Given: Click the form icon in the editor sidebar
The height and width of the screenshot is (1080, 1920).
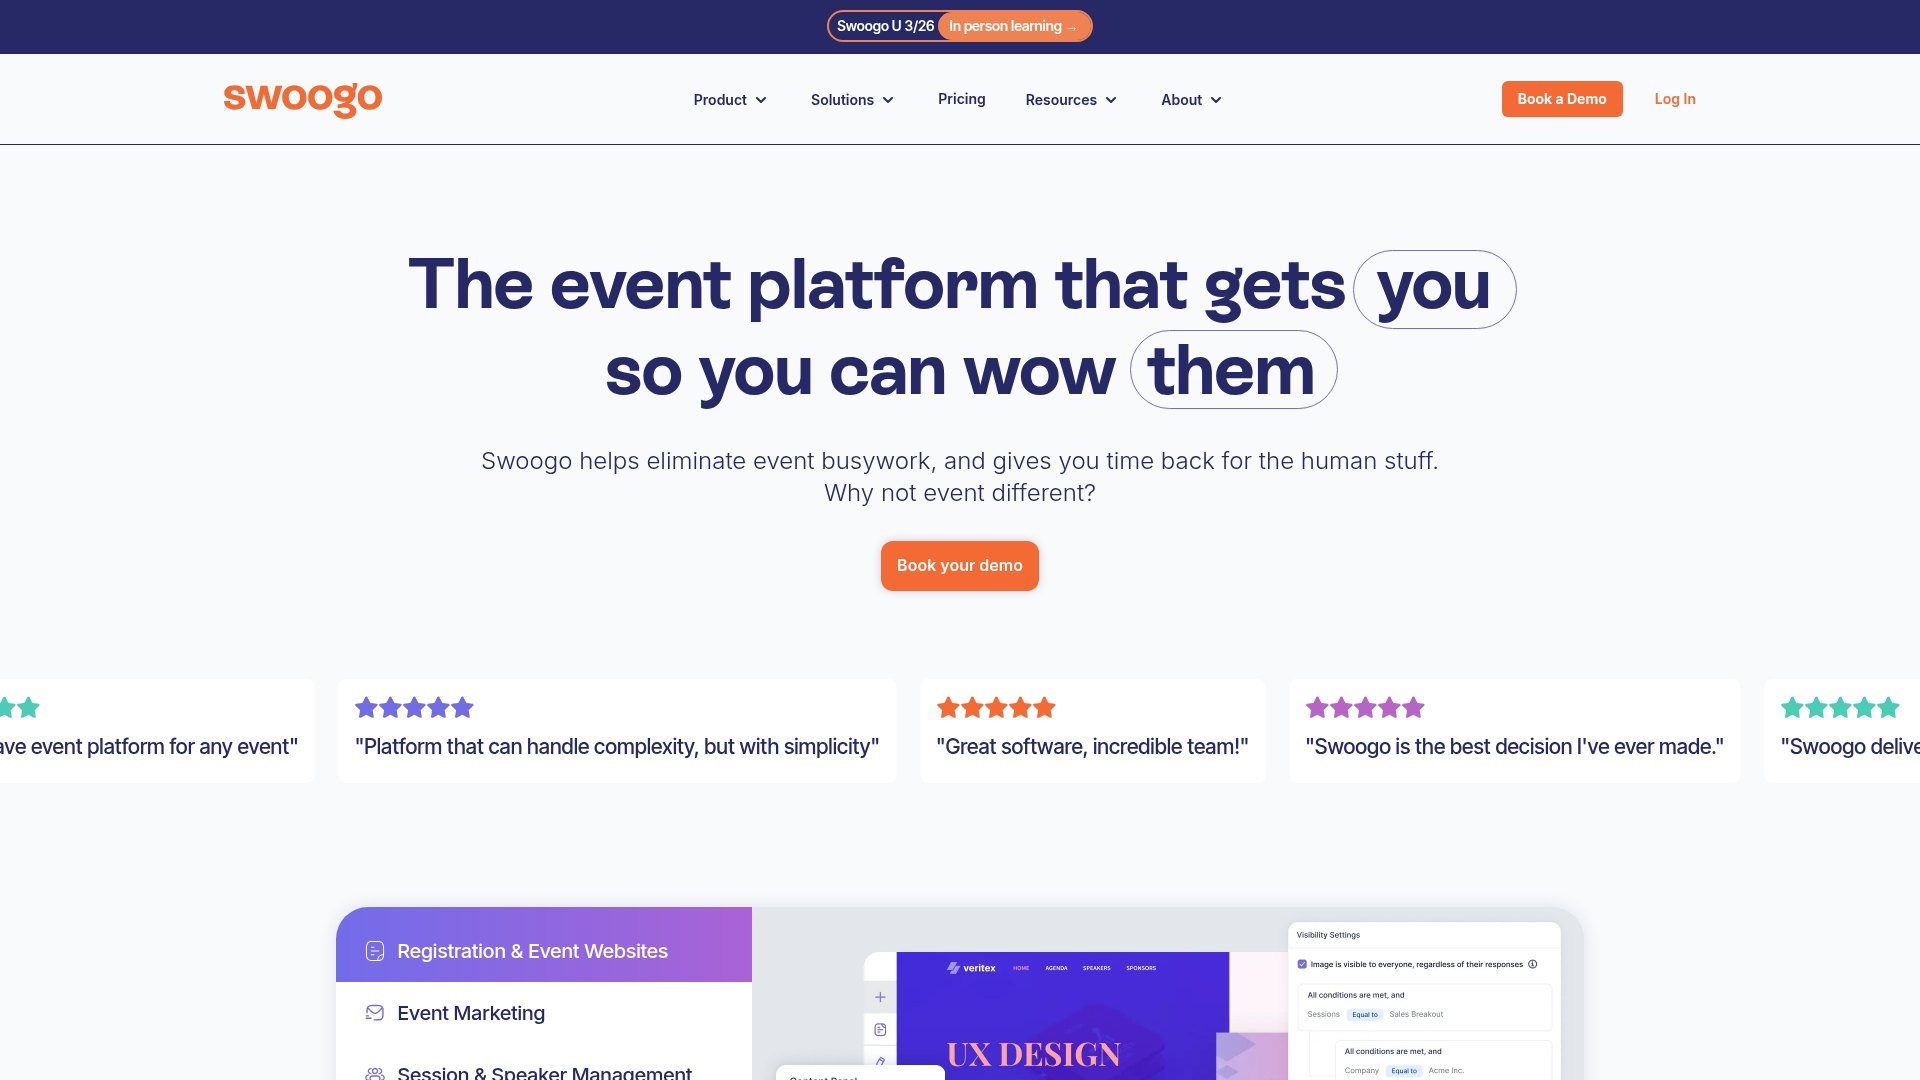Looking at the screenshot, I should [880, 1030].
